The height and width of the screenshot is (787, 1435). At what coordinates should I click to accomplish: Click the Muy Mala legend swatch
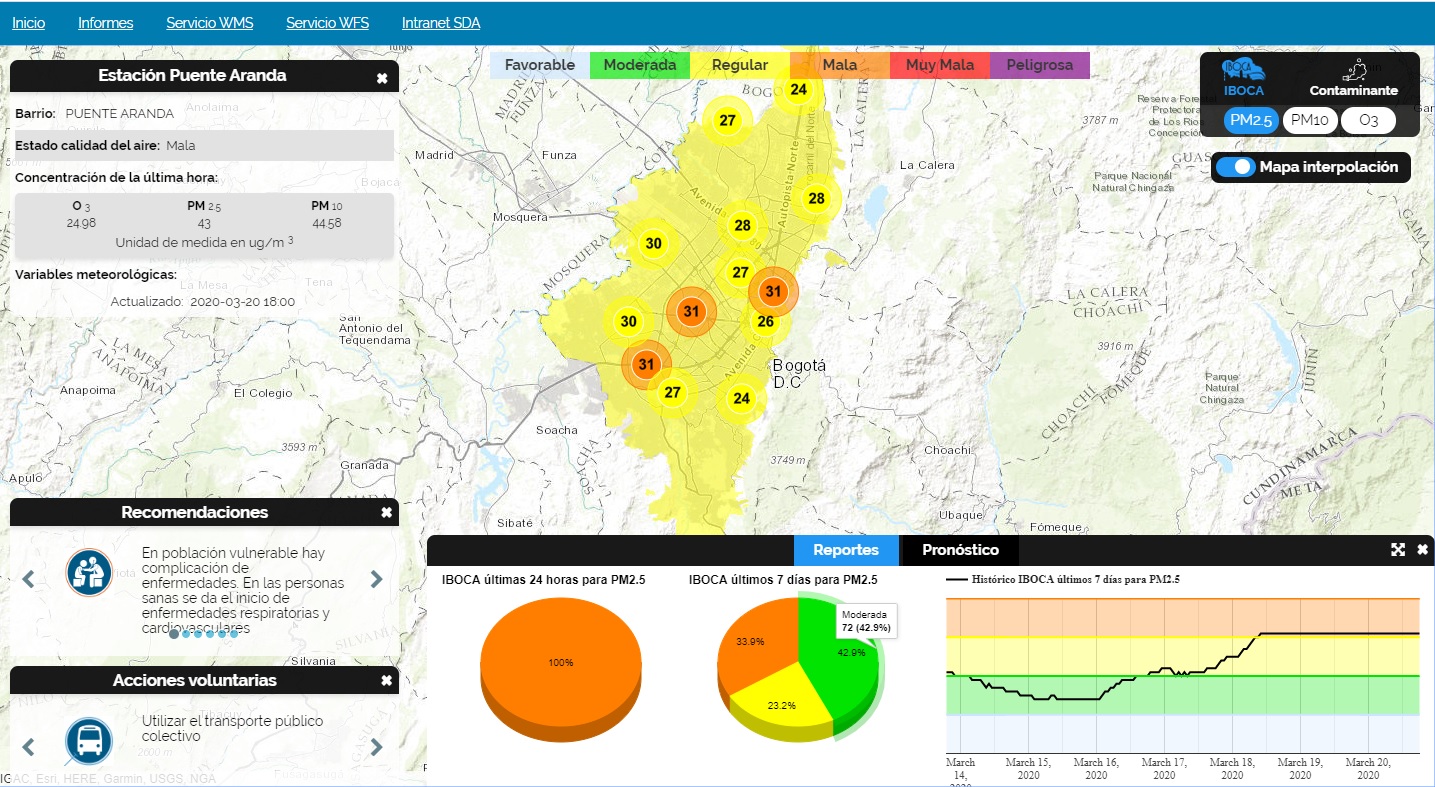point(940,65)
